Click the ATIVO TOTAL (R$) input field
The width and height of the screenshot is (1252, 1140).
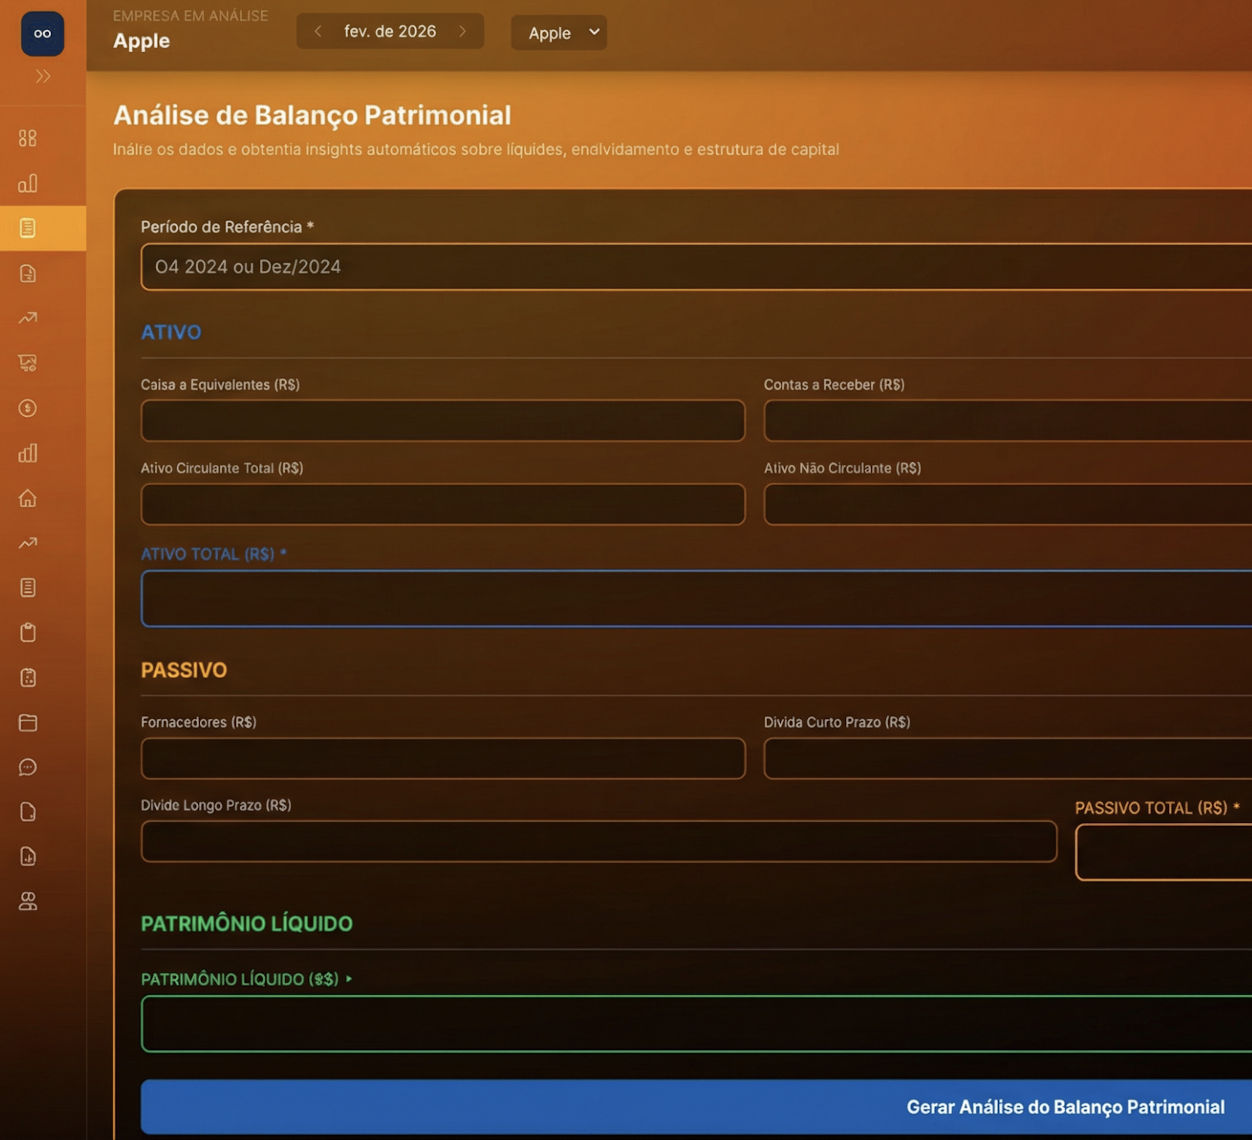pyautogui.click(x=696, y=599)
